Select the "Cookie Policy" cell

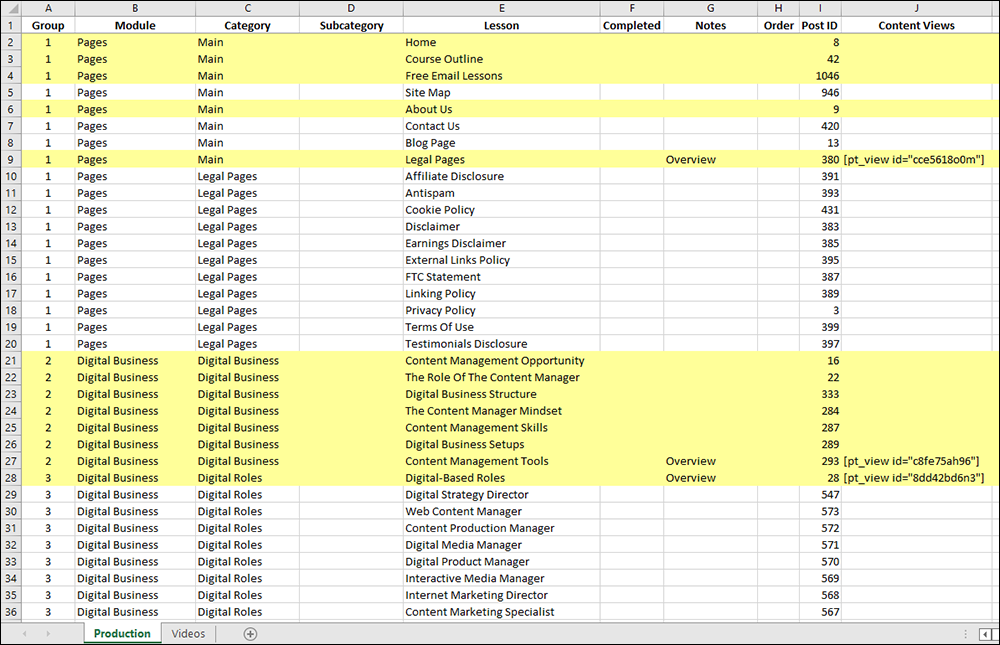tap(501, 210)
